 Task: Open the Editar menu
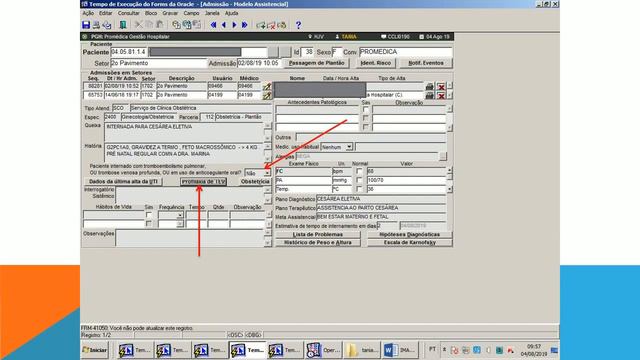105,13
